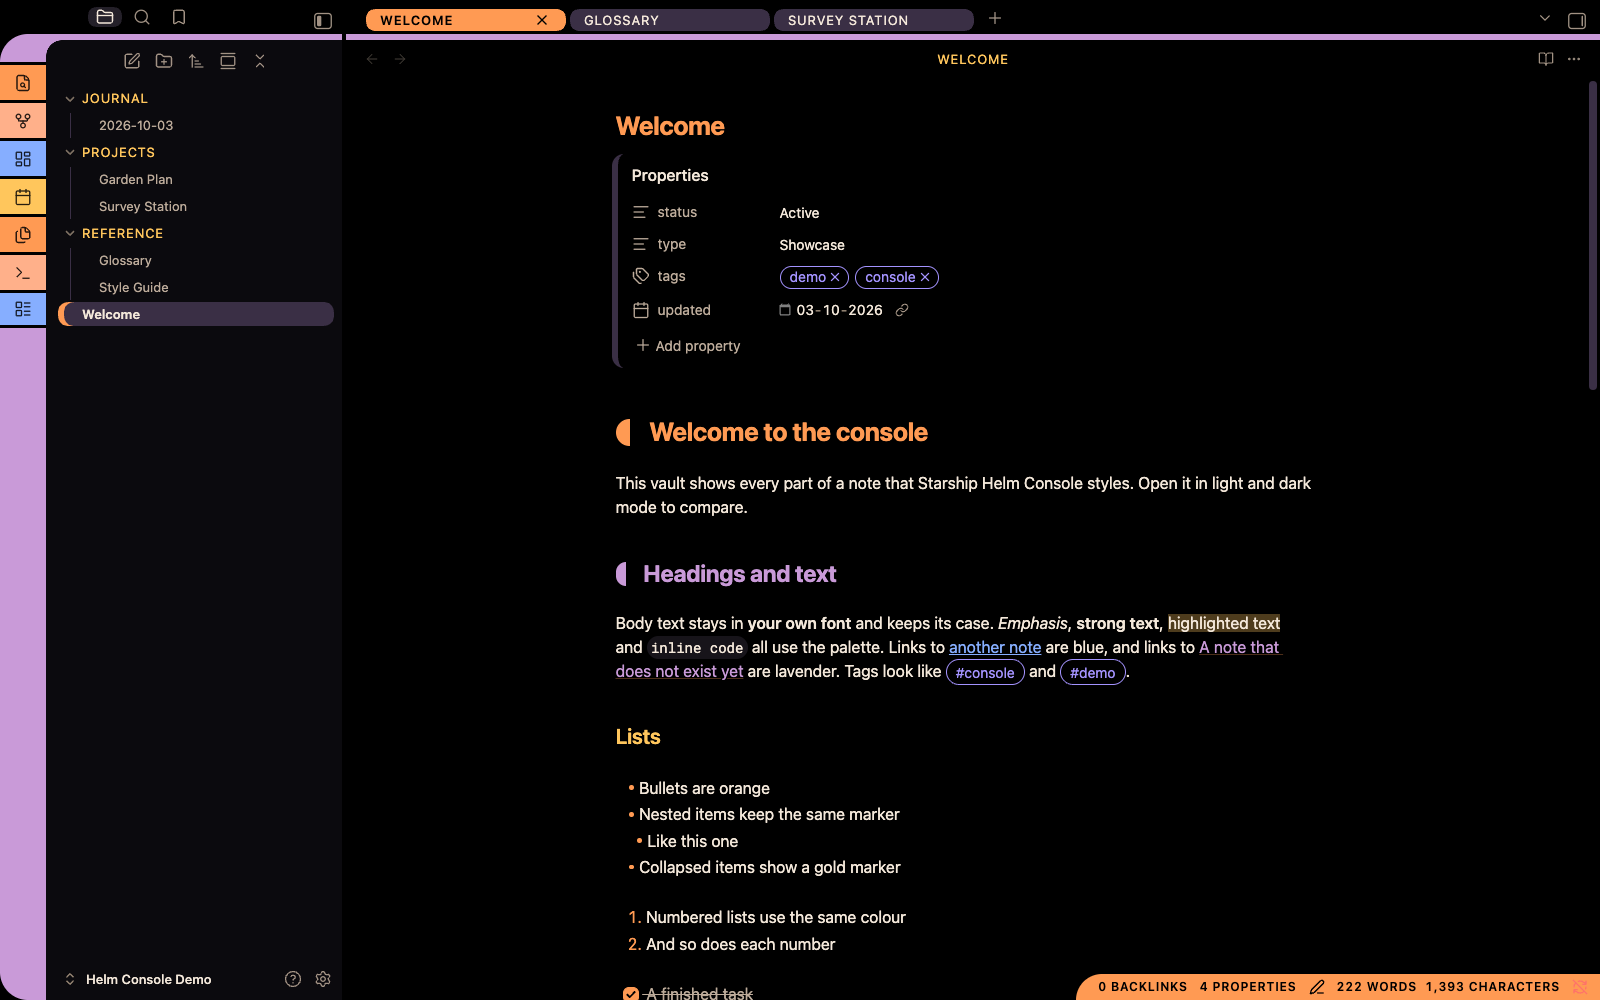Open command palette ribbon icon

(23, 272)
